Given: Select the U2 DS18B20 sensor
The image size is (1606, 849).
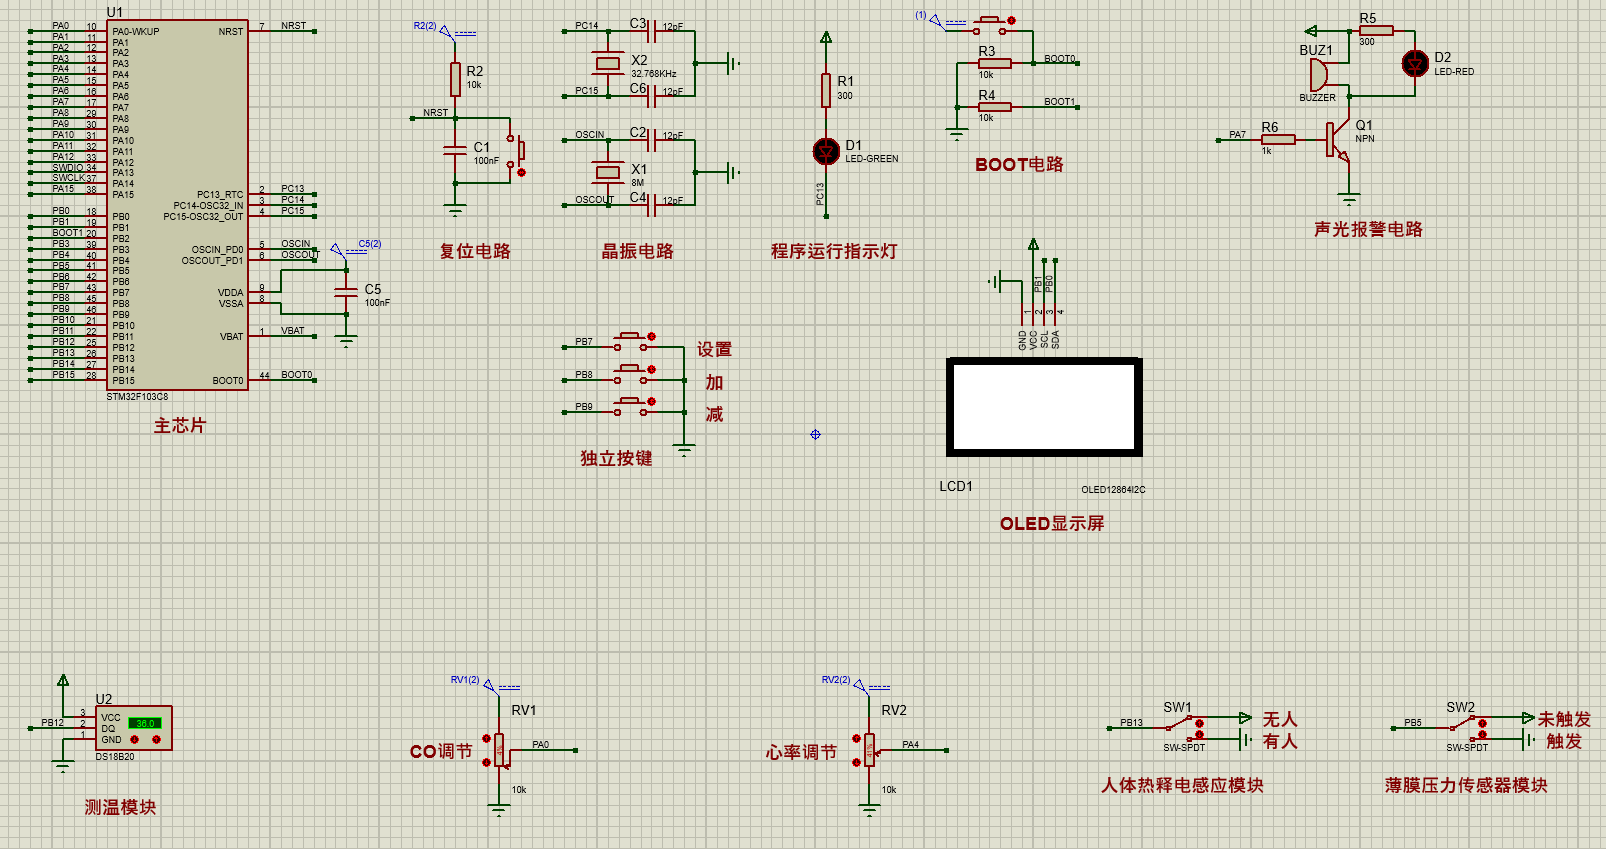Looking at the screenshot, I should pos(134,728).
